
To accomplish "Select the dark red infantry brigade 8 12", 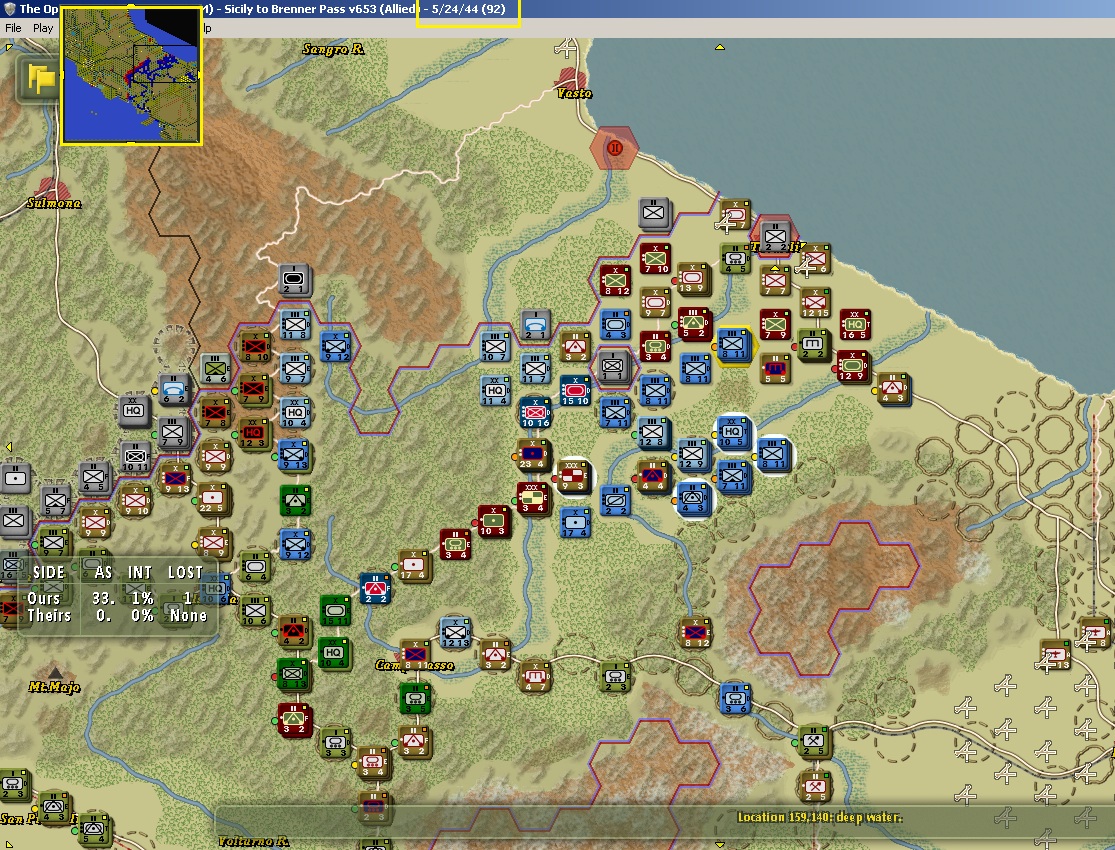I will [x=615, y=281].
